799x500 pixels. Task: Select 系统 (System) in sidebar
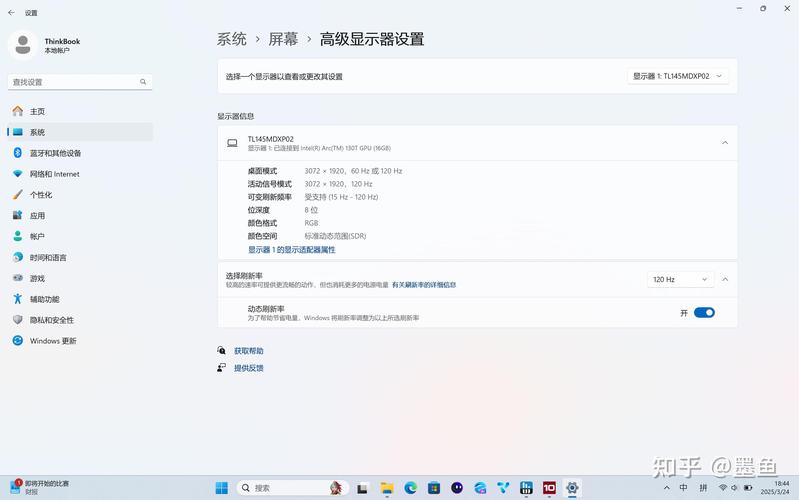(x=80, y=132)
